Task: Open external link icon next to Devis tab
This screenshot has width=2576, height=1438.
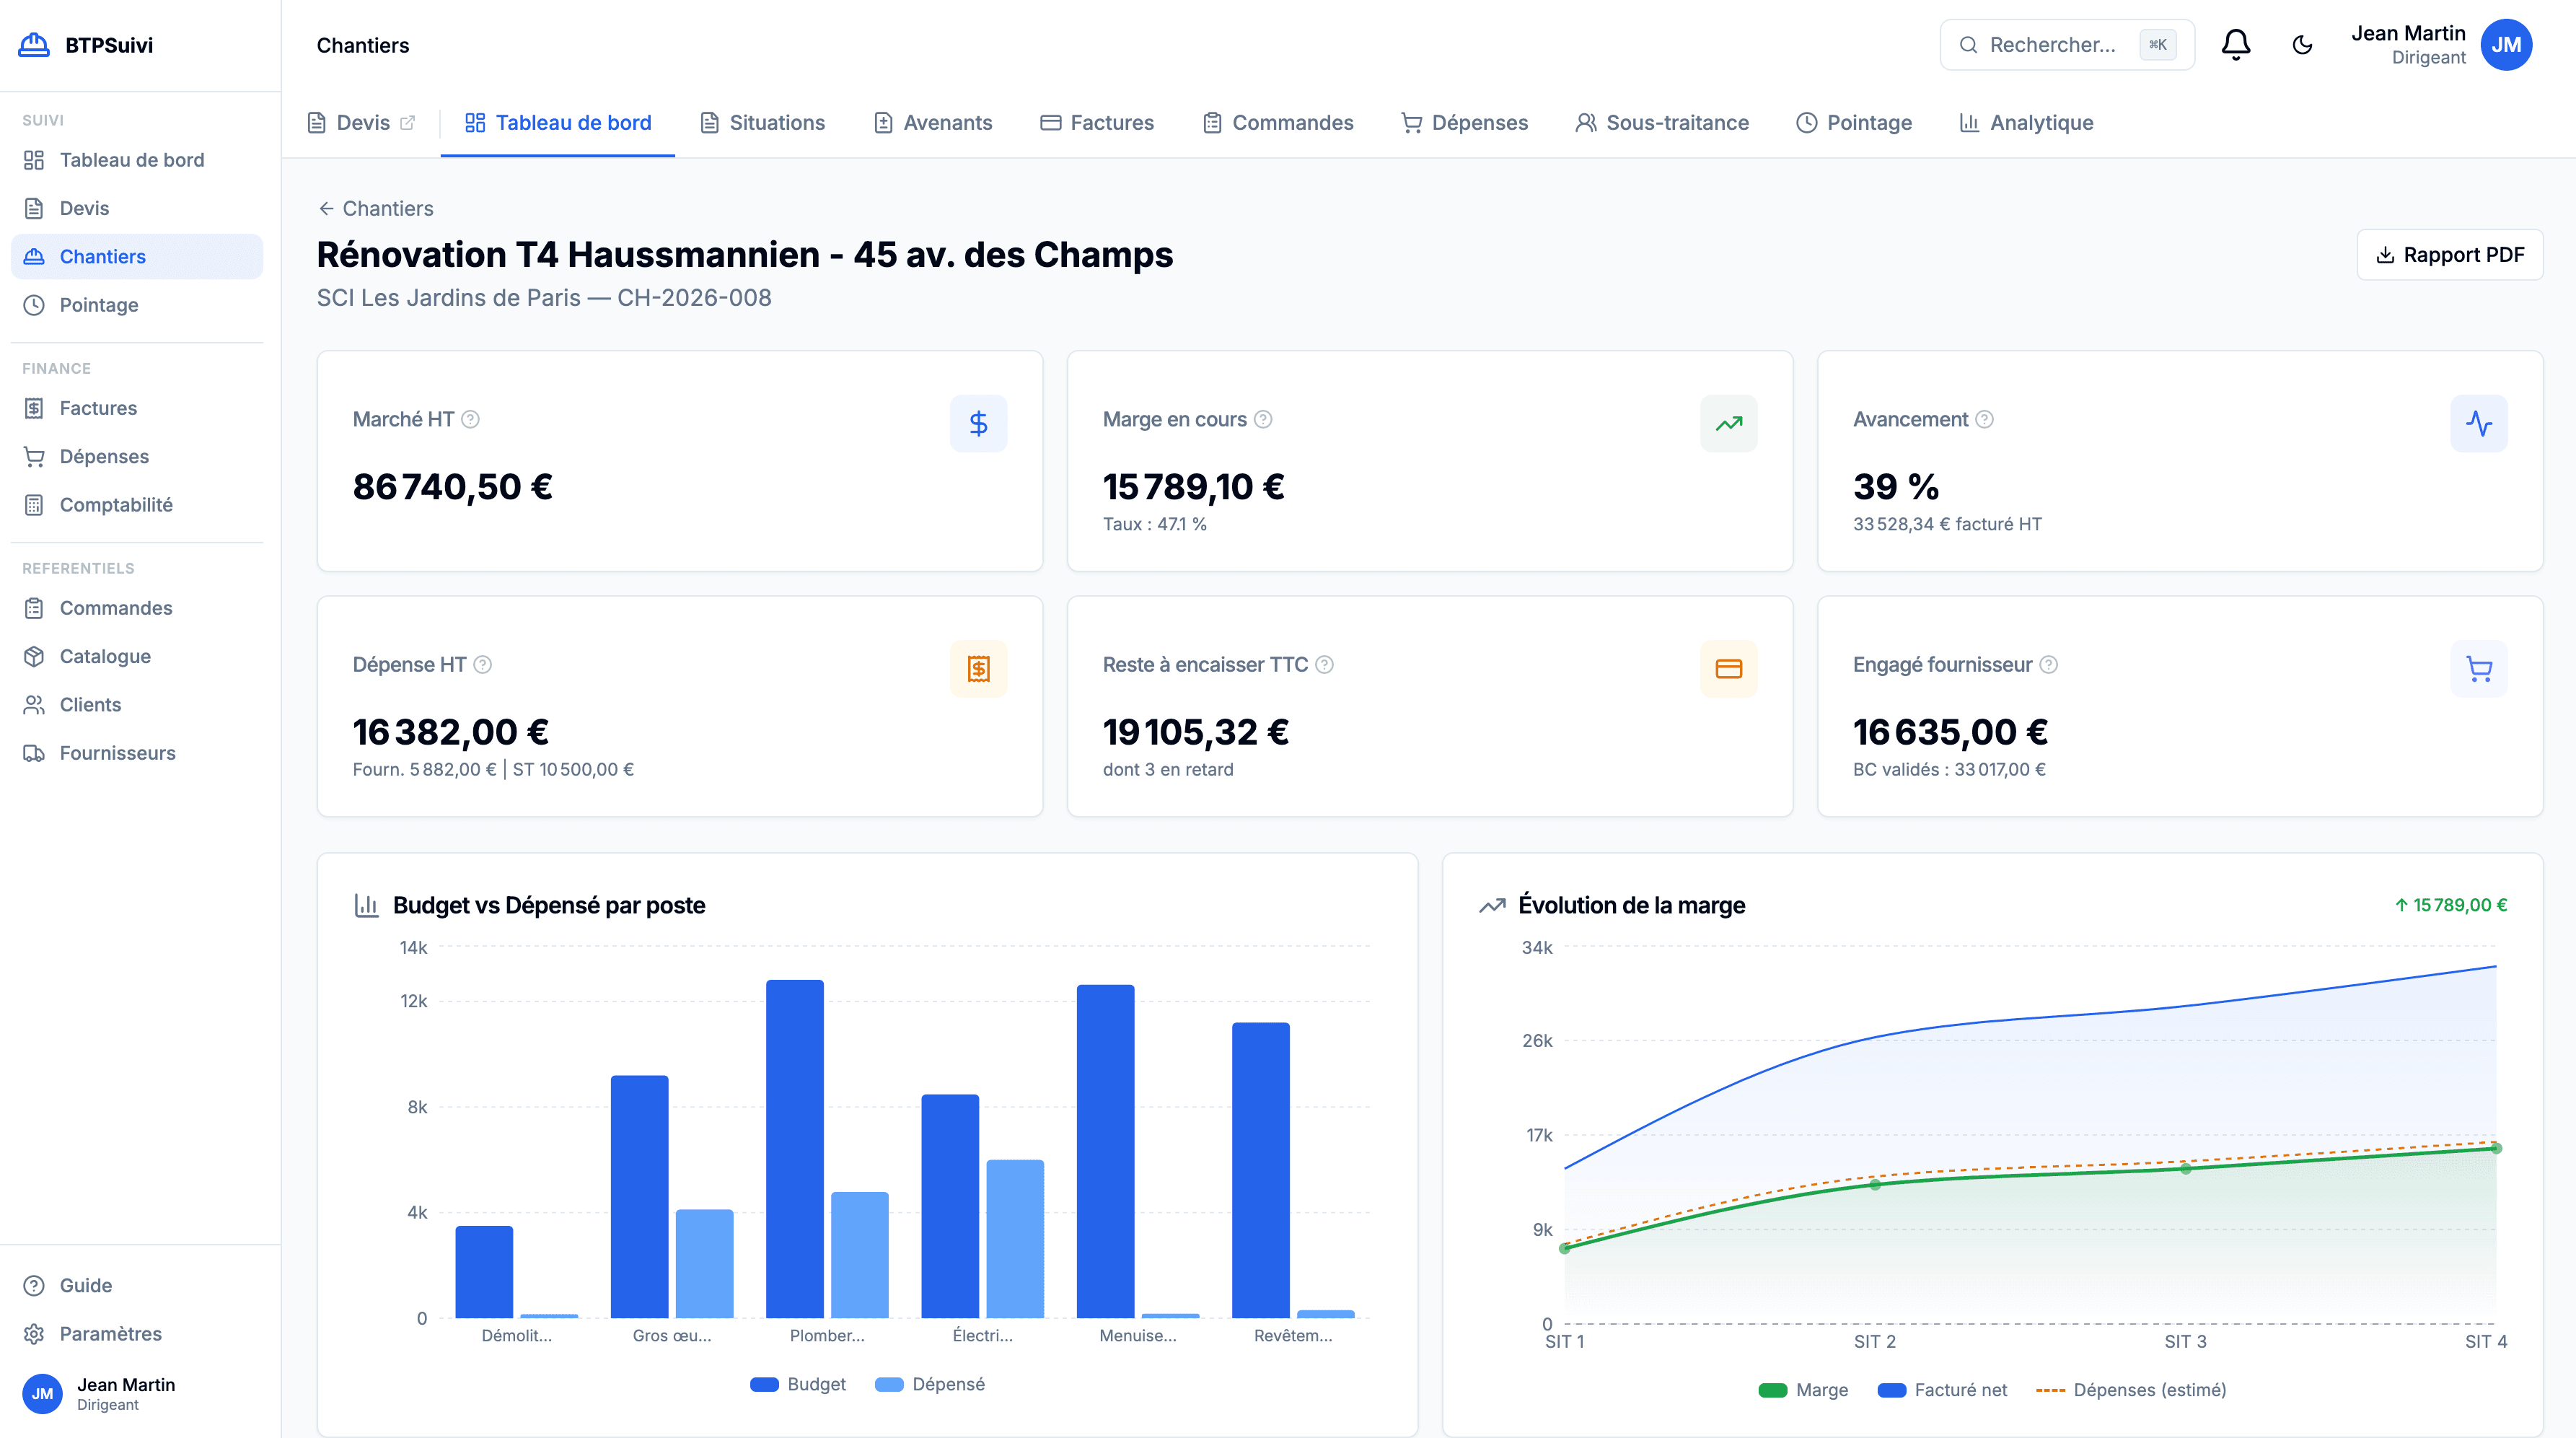Action: coord(408,123)
